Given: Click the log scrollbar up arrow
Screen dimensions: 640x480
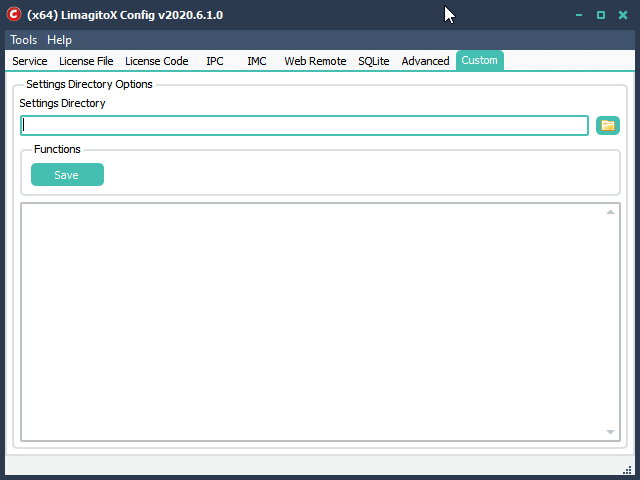Looking at the screenshot, I should [x=610, y=212].
